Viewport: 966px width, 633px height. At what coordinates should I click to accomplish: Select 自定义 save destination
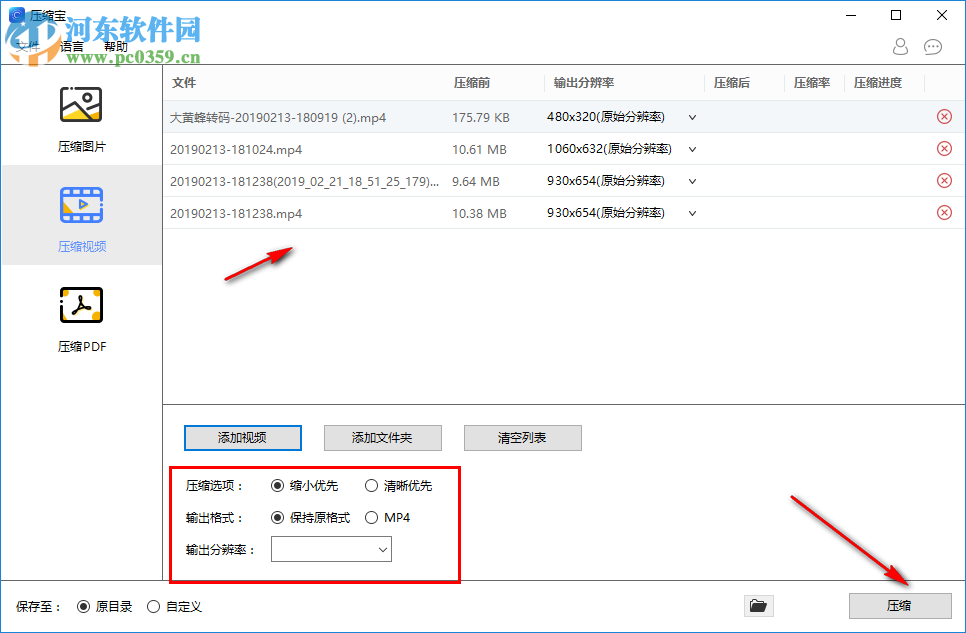tap(153, 606)
